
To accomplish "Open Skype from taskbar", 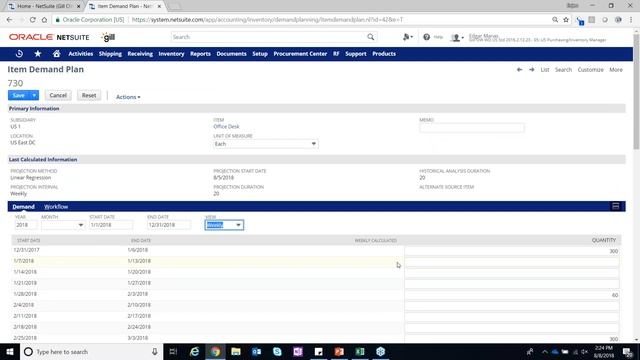I will [277, 351].
